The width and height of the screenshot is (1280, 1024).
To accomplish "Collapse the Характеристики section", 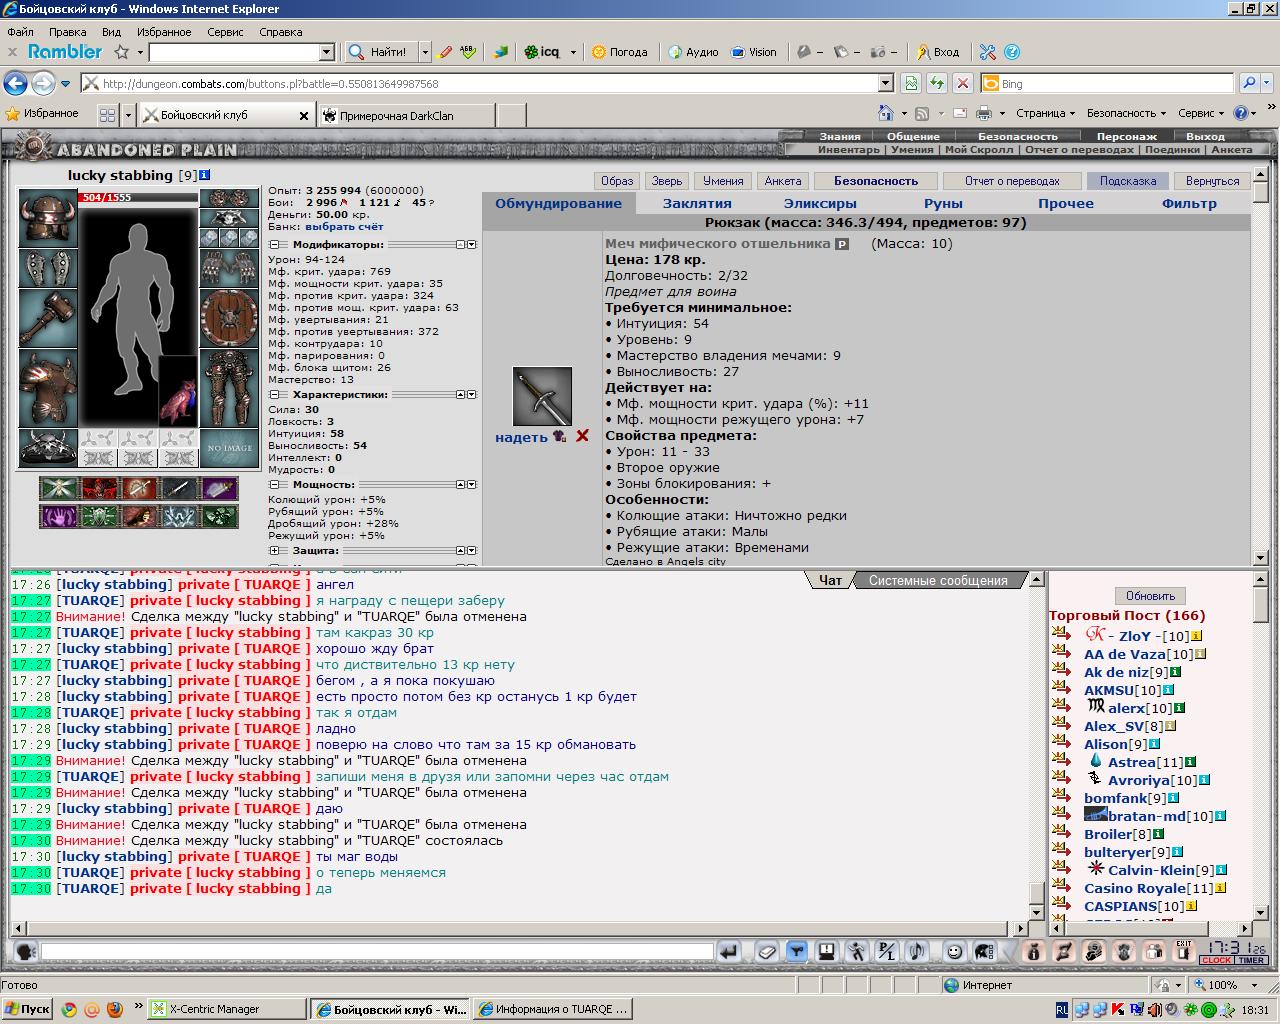I will click(x=275, y=395).
